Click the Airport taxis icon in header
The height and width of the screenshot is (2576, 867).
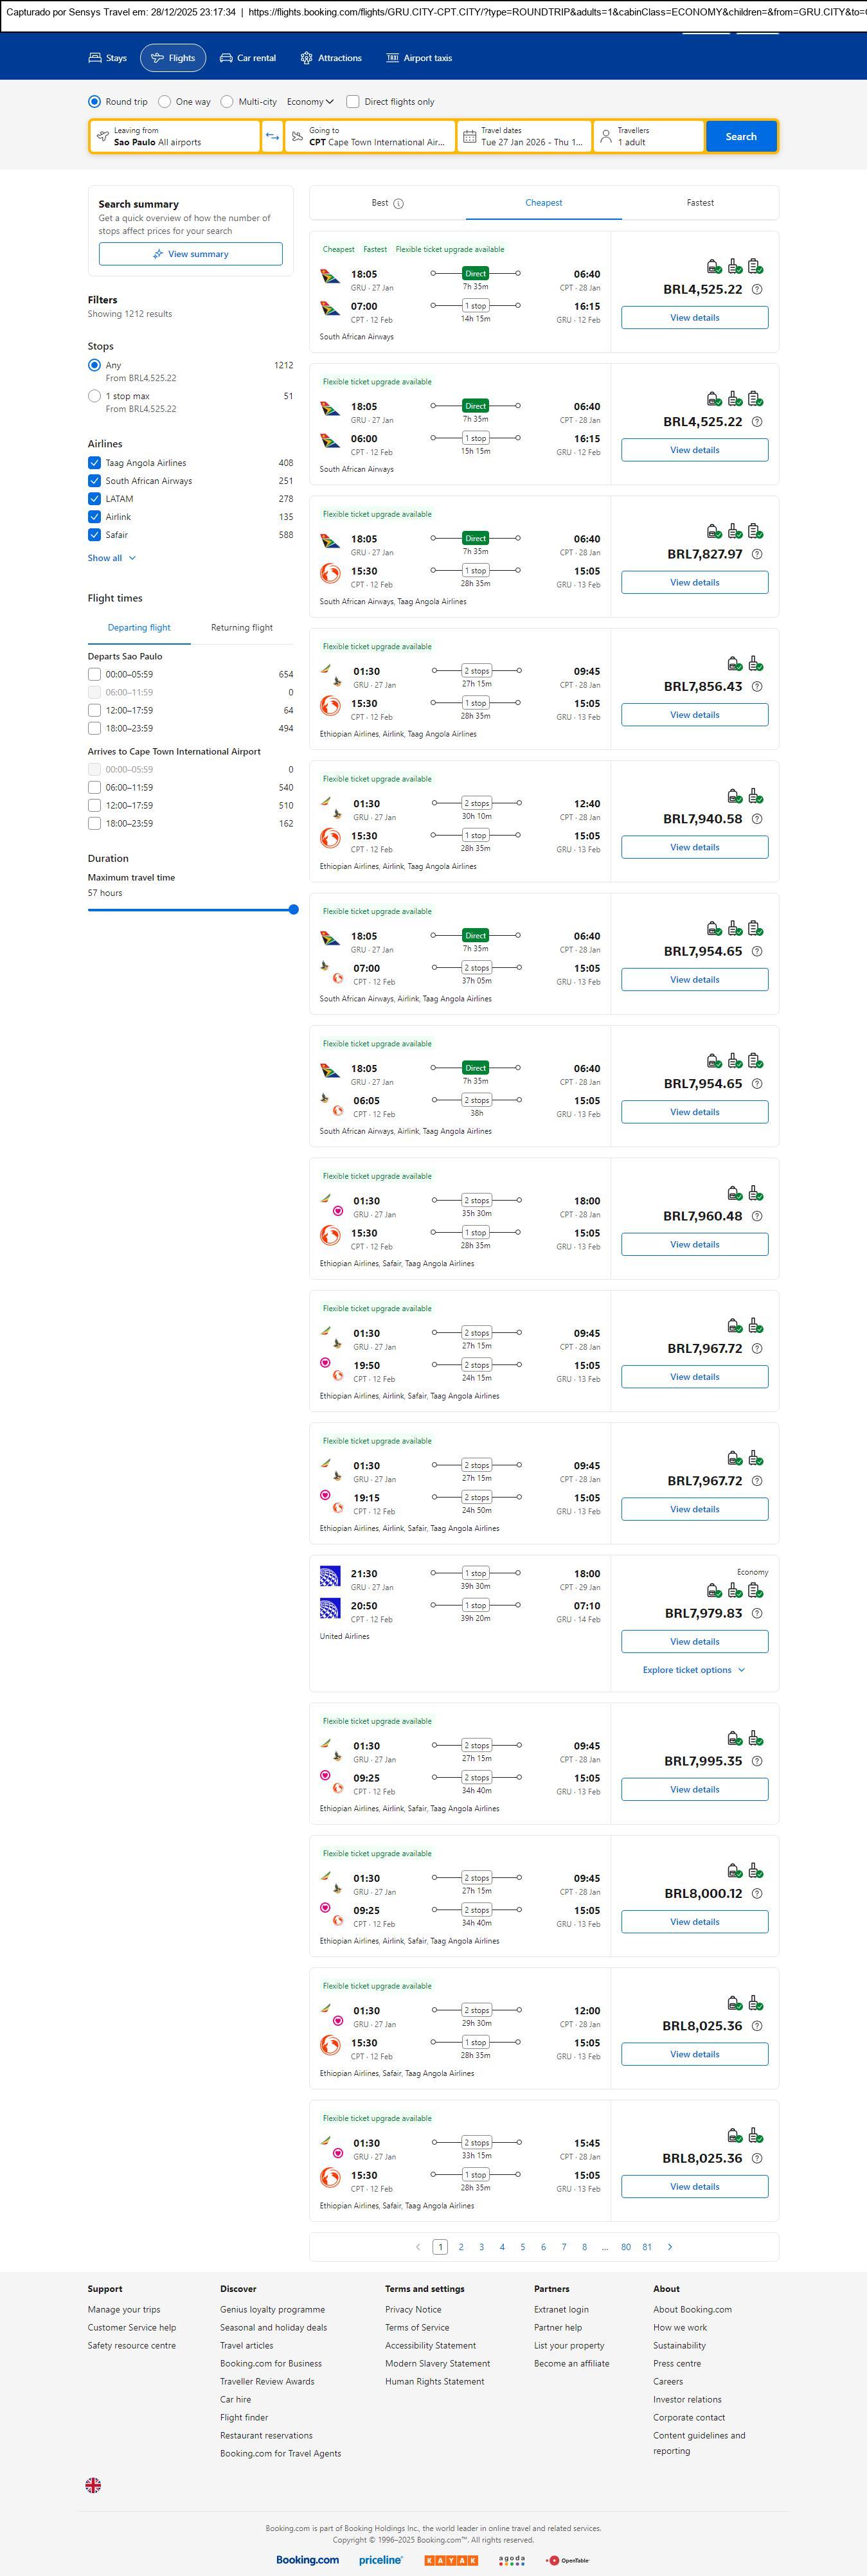(x=392, y=58)
